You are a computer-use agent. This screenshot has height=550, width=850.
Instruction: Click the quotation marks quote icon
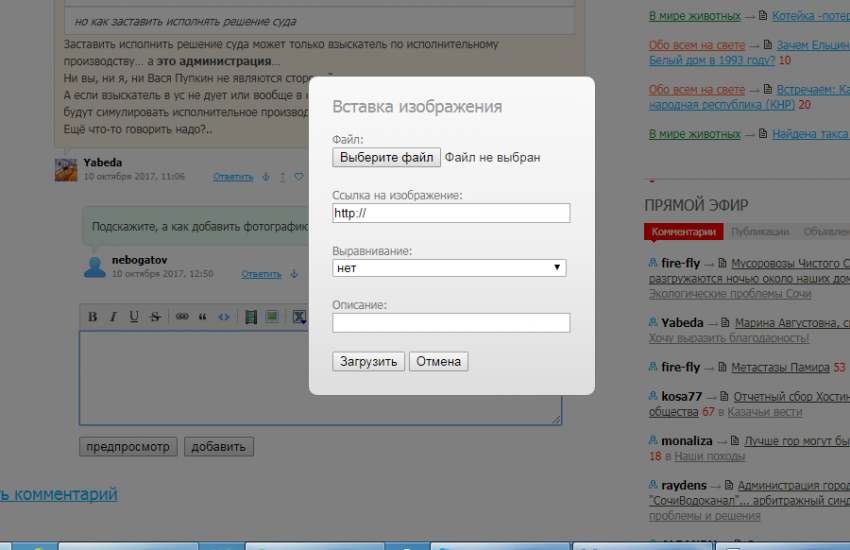pos(202,317)
